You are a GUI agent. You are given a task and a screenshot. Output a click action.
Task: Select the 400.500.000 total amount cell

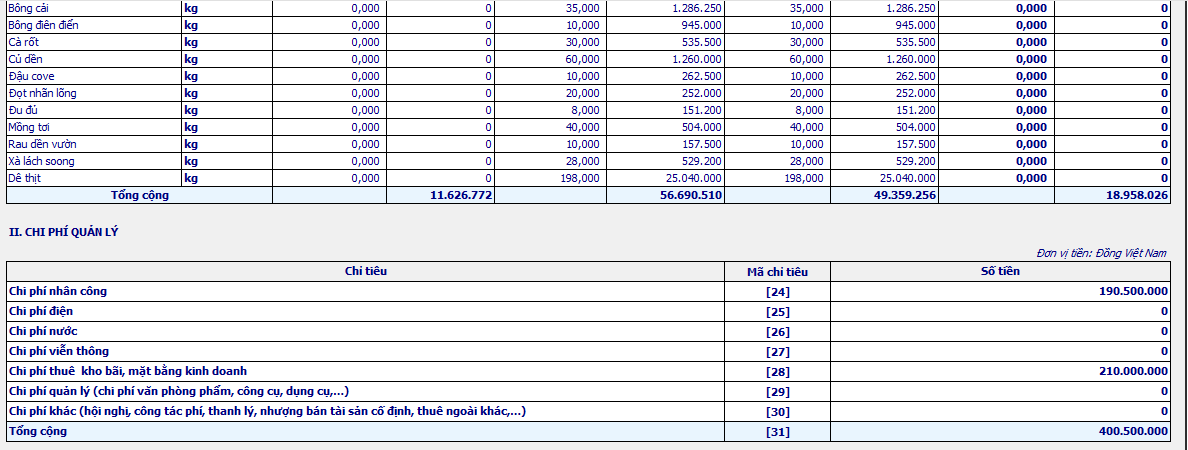[1000, 431]
